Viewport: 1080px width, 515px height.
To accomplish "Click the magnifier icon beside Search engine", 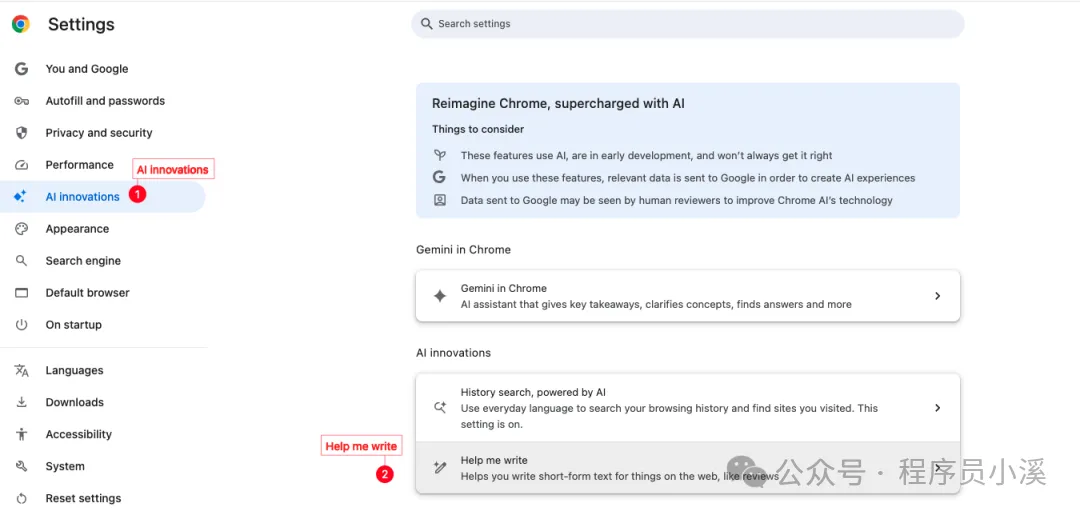I will point(21,261).
